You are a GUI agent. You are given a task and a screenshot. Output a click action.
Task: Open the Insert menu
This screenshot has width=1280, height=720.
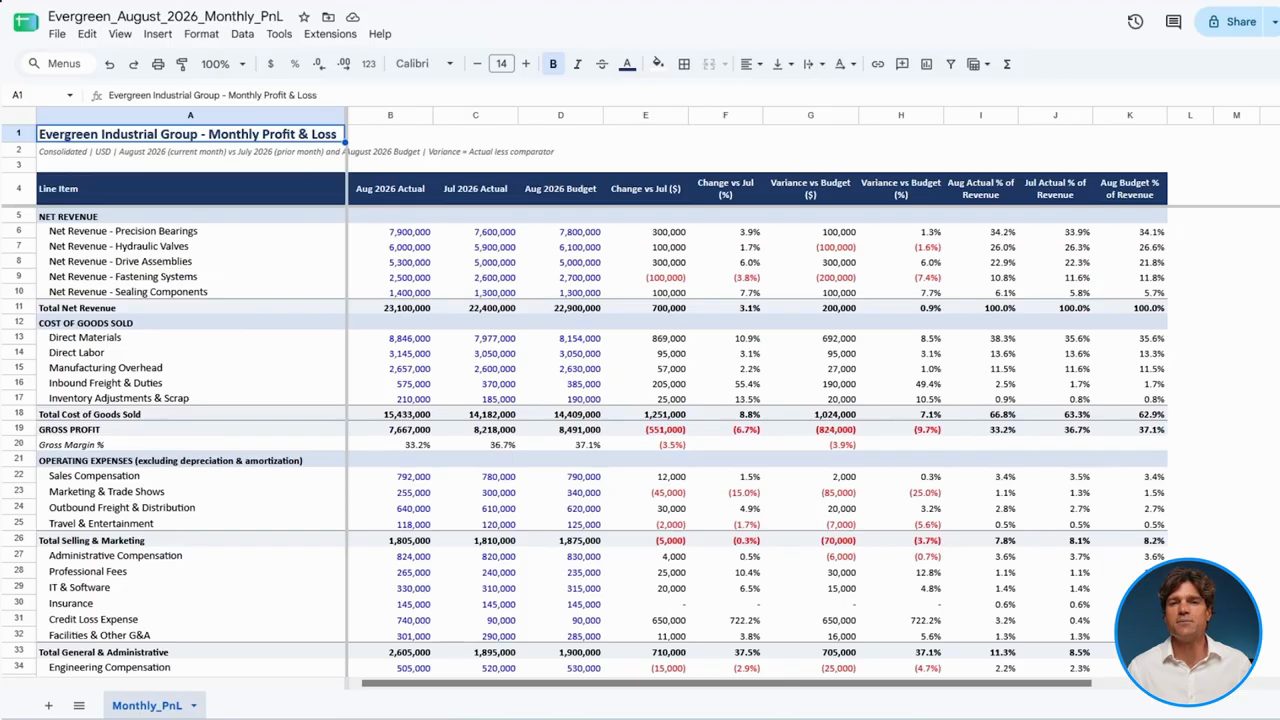pos(158,34)
